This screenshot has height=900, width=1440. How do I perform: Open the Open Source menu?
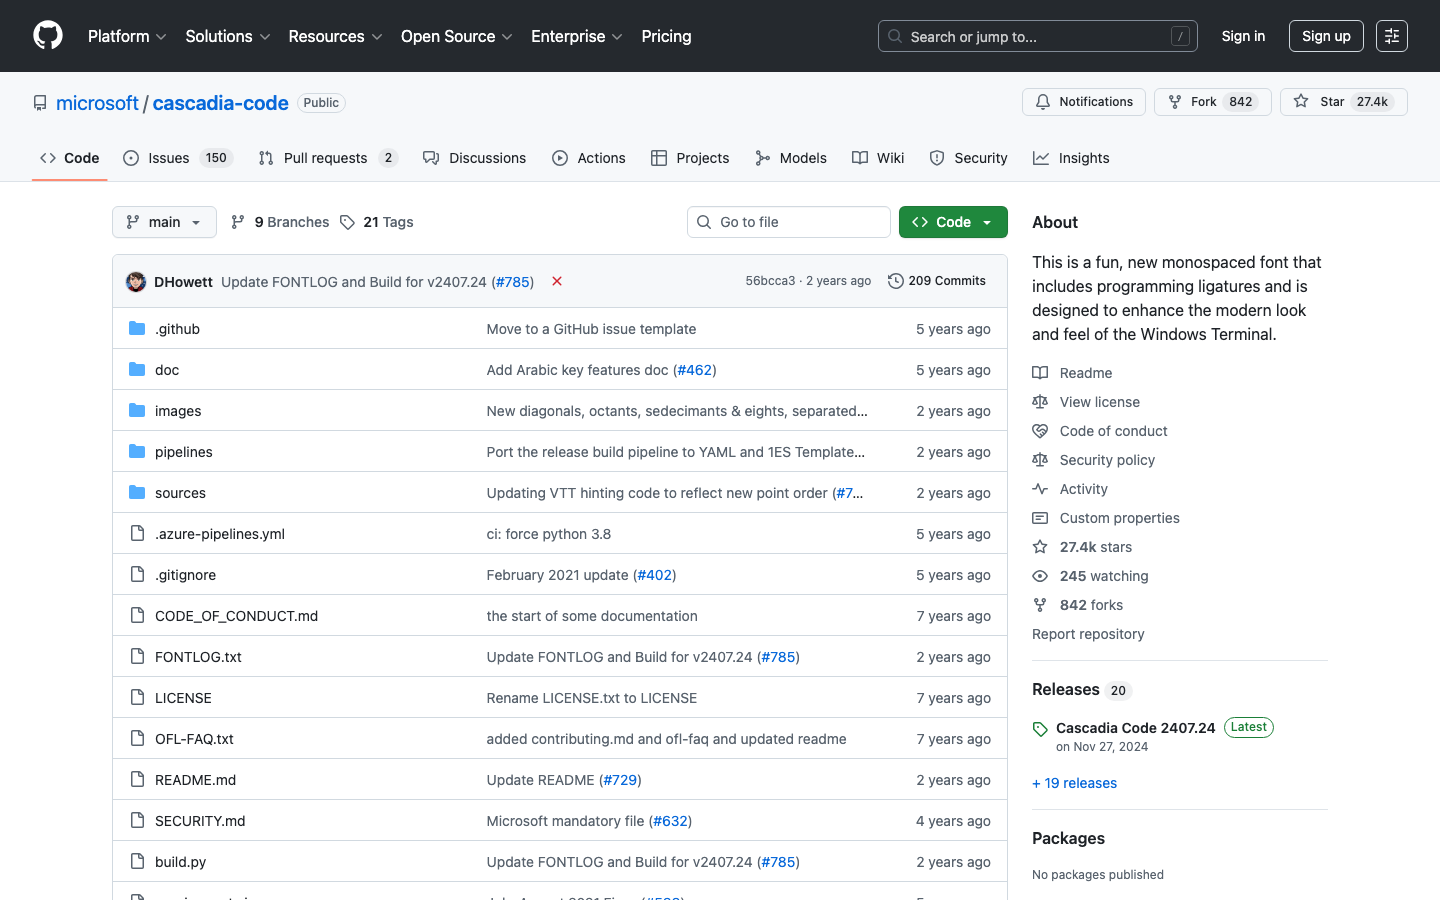[x=456, y=36]
